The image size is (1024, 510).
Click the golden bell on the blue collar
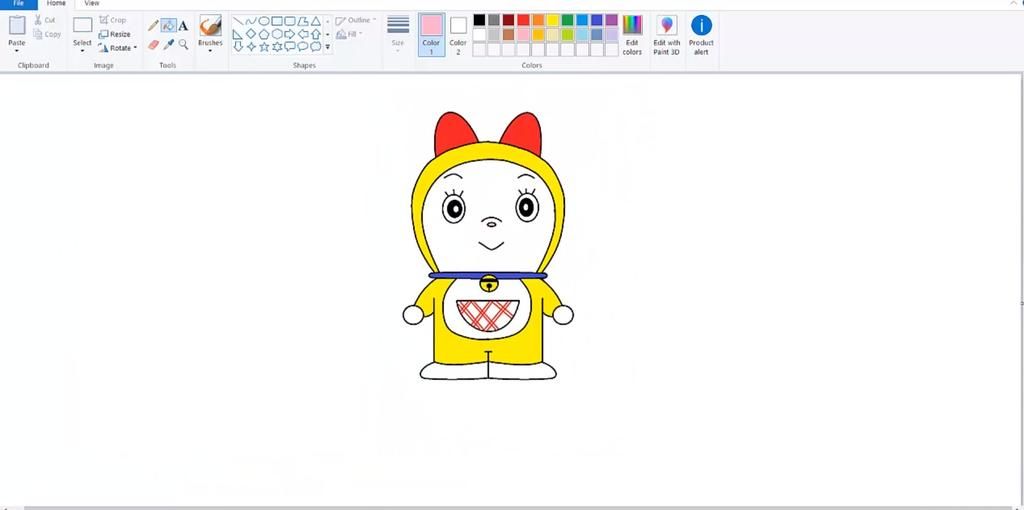tap(488, 284)
